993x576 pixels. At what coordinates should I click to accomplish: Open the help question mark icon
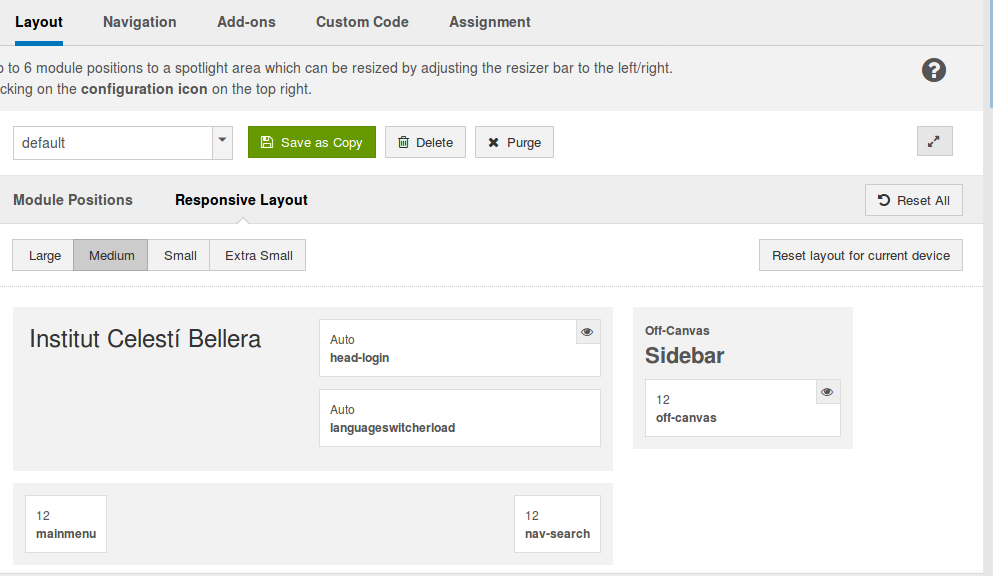[x=933, y=70]
